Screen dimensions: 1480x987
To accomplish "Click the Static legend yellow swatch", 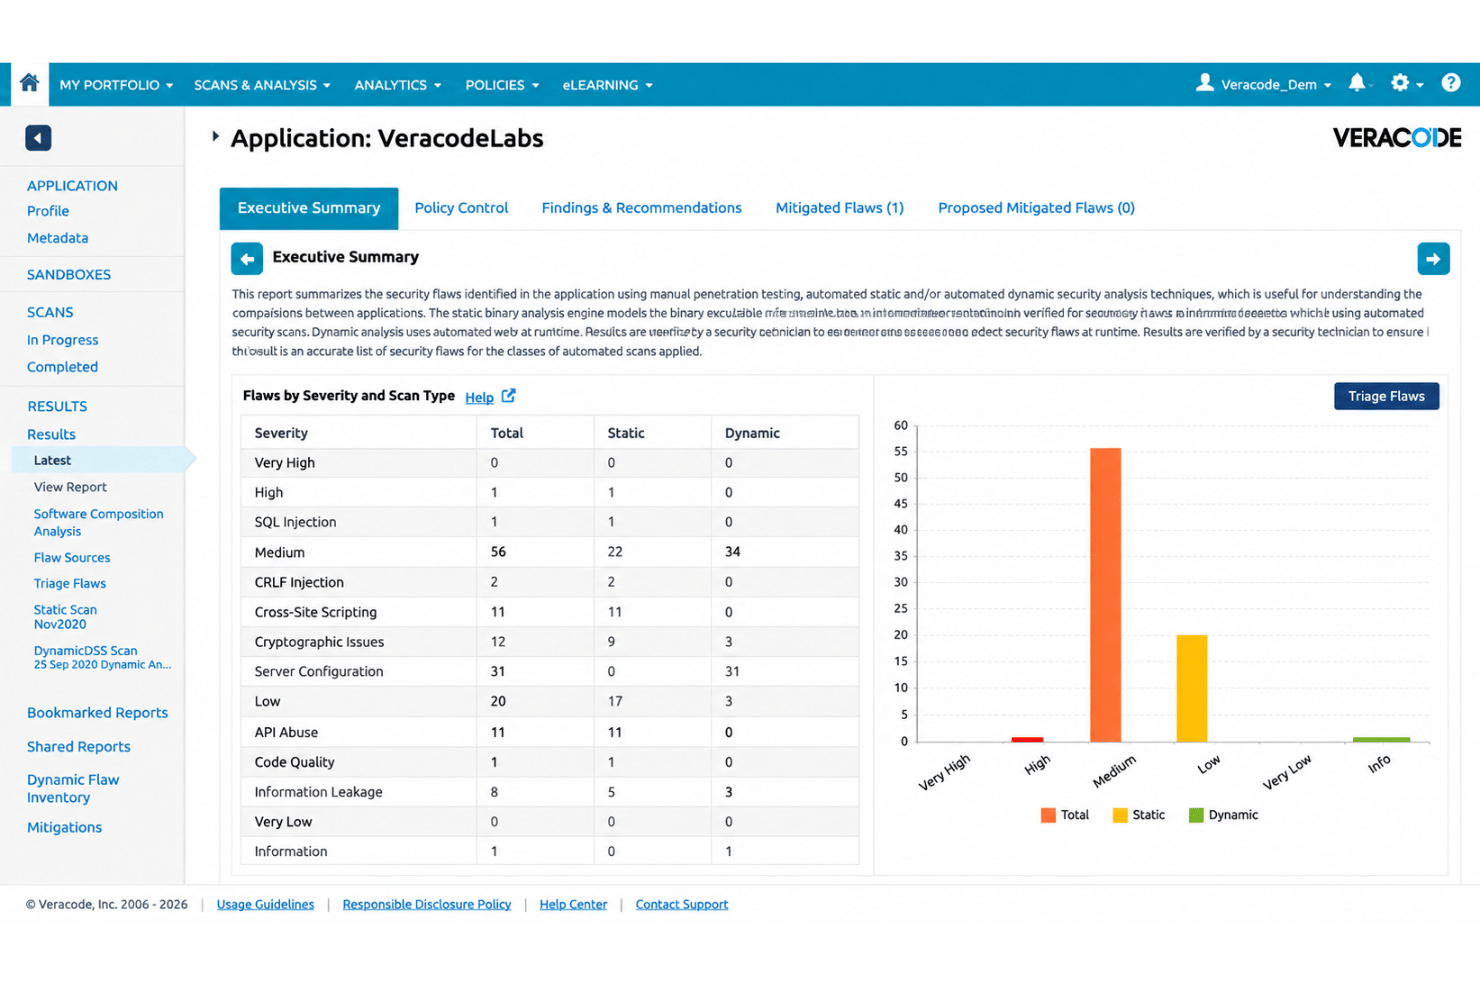I will click(x=1120, y=815).
